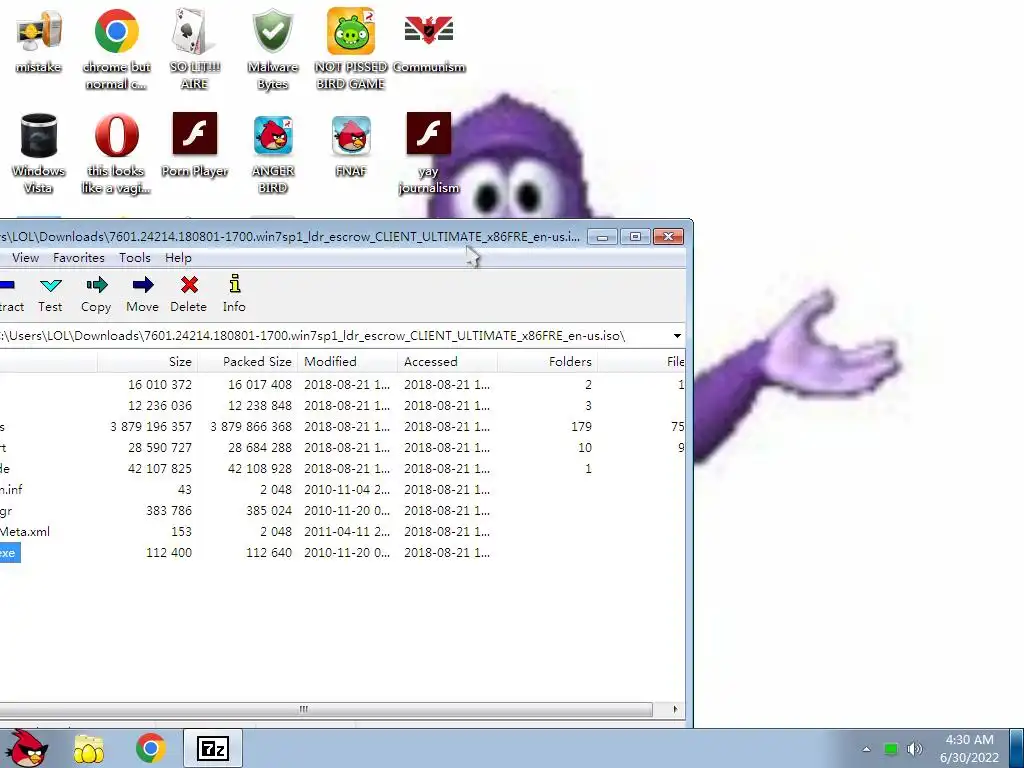Screen dimensions: 1024x768
Task: Click the volume speaker tray icon
Action: click(915, 748)
